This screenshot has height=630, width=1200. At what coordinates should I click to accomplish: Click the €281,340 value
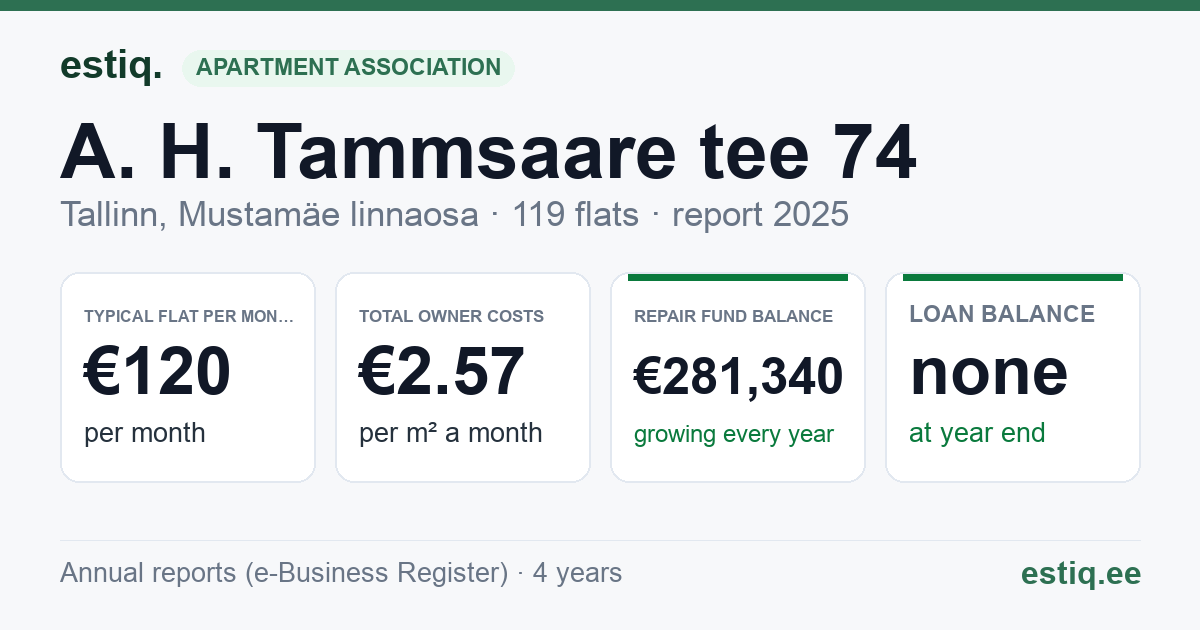point(738,377)
